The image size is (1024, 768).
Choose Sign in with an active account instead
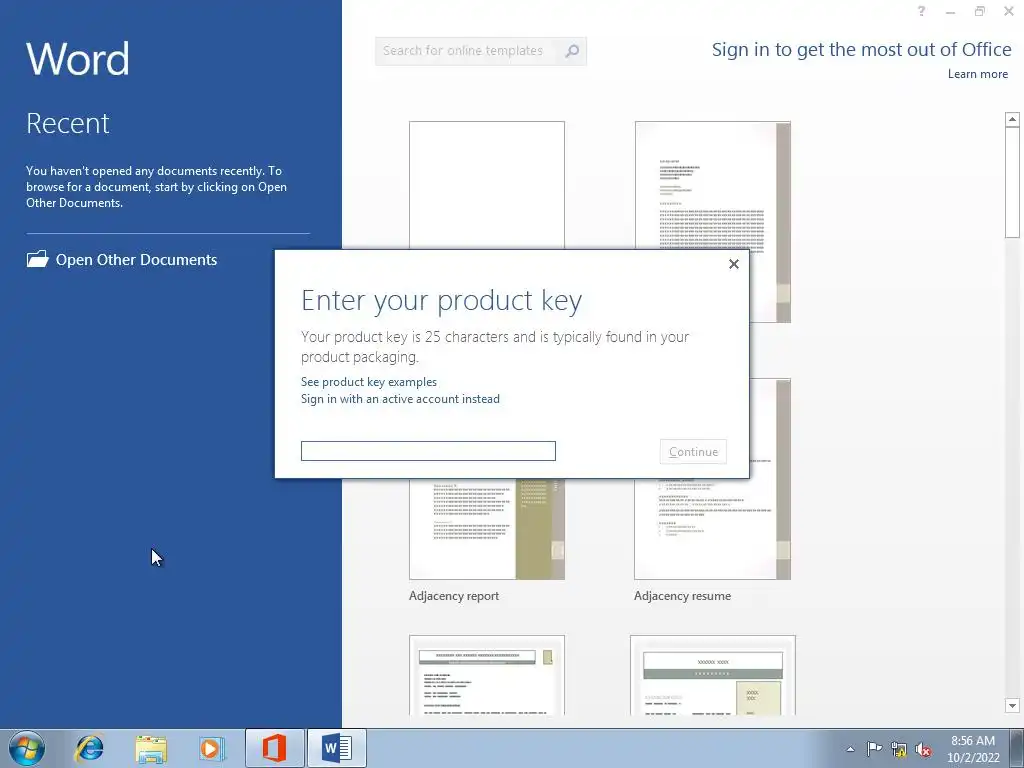point(400,399)
